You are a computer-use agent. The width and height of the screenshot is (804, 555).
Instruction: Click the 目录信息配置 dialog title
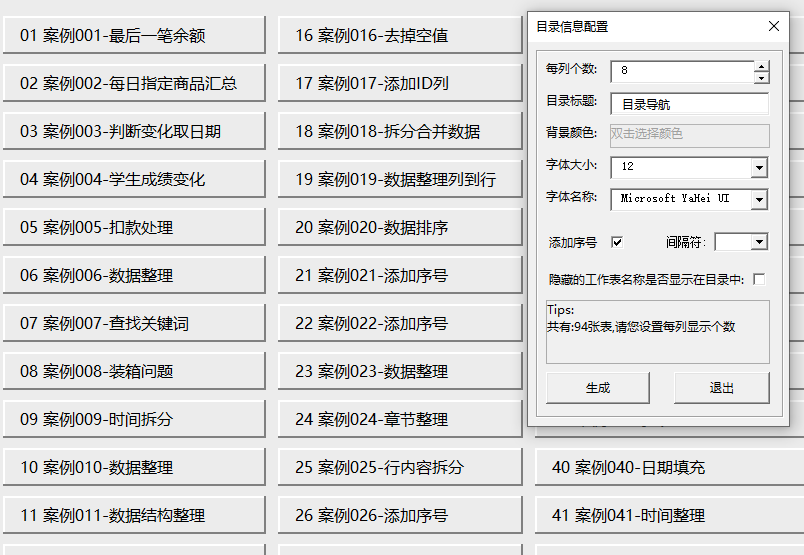572,27
